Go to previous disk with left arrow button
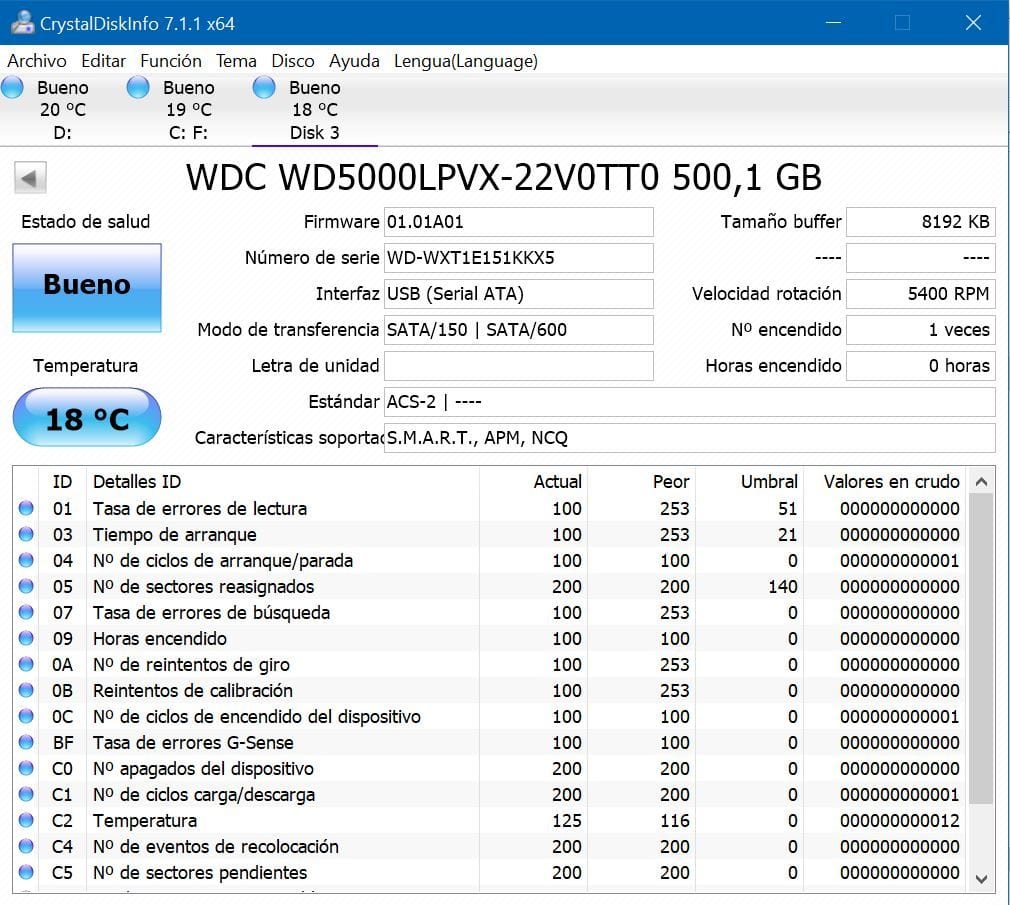Screen dimensions: 1010x905 (30, 178)
